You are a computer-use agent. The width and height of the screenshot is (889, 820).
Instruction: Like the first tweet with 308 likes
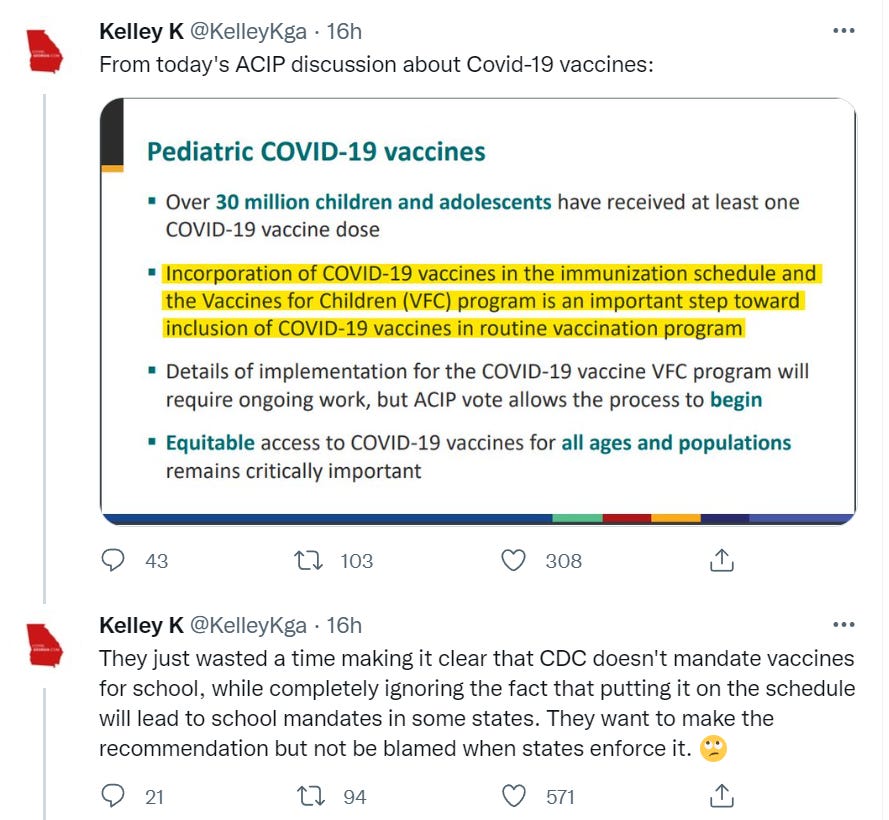click(514, 561)
